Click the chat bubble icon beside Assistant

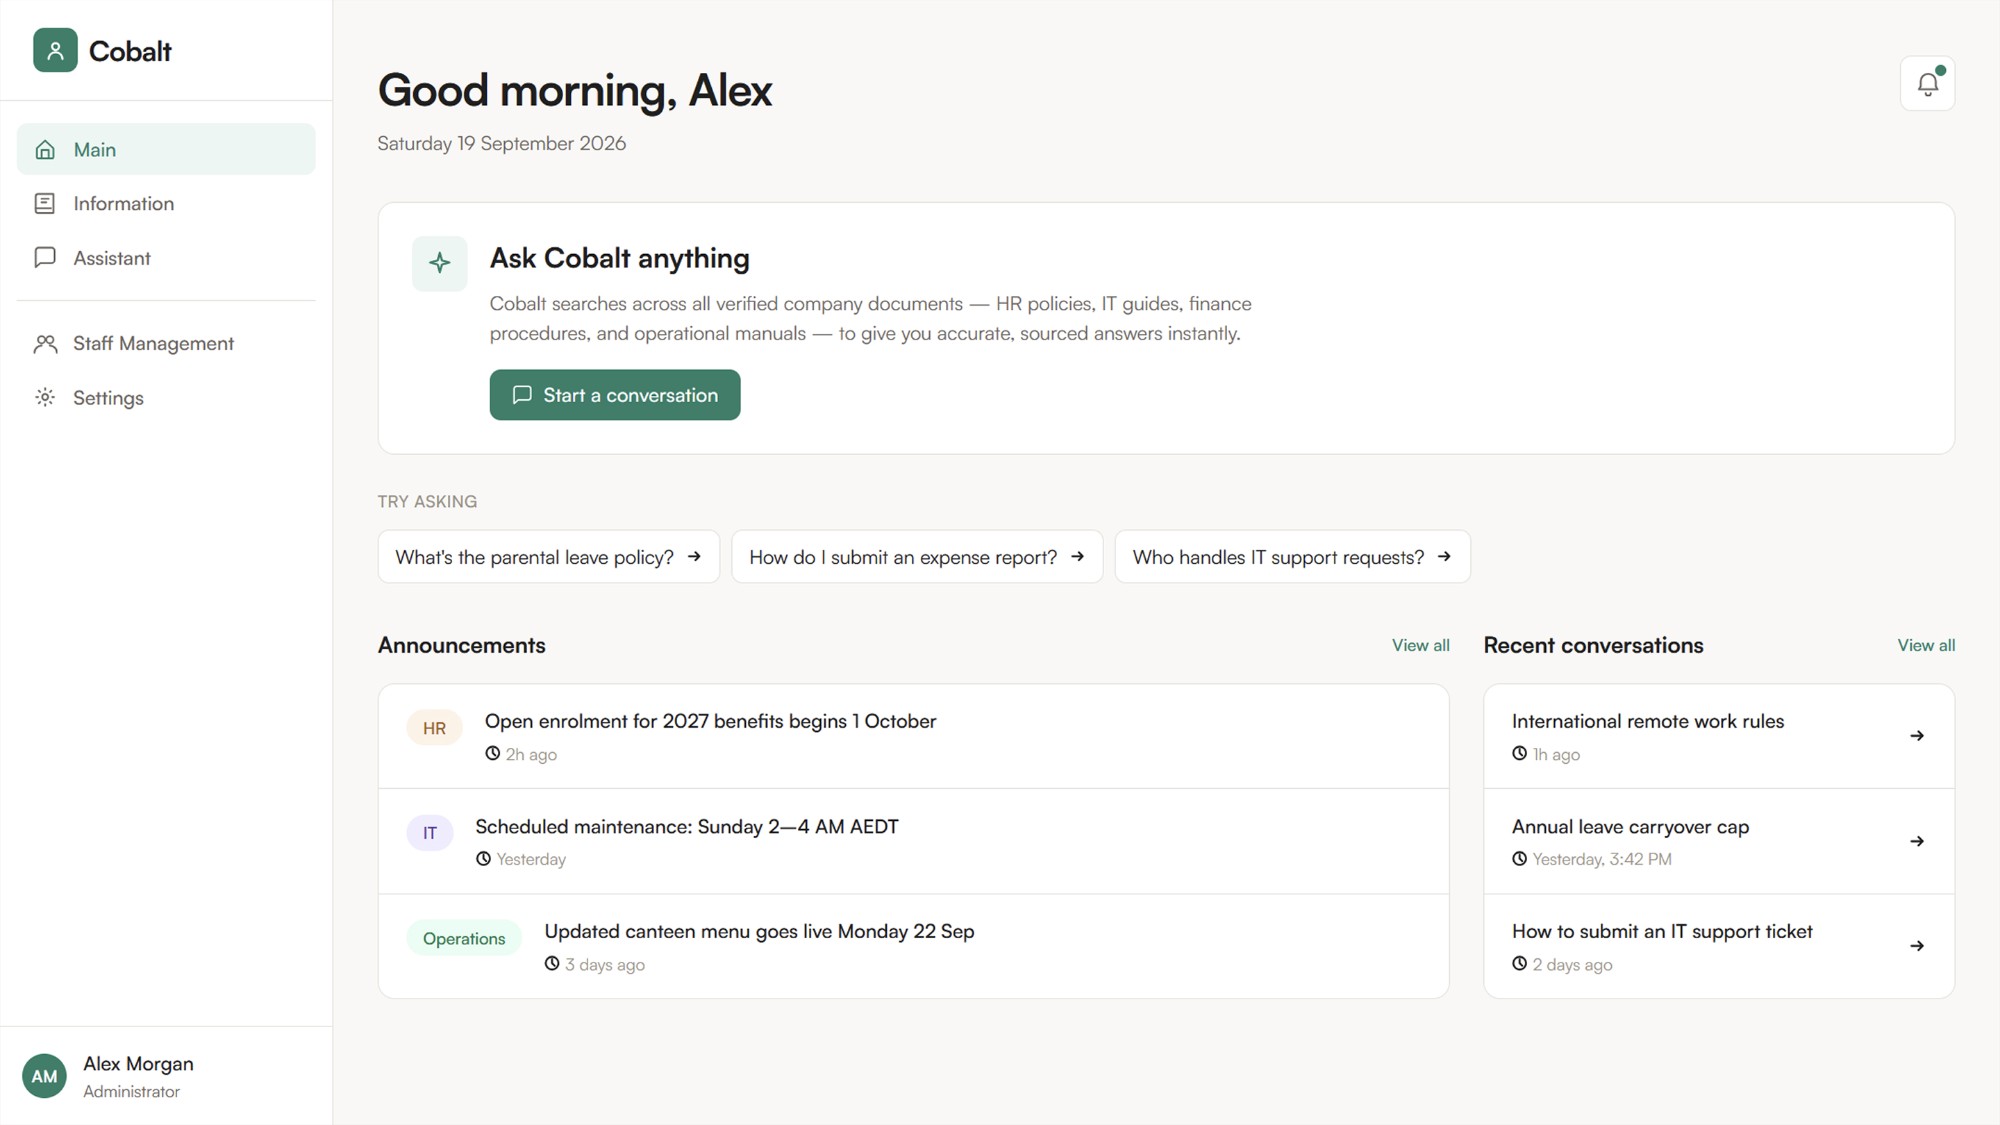tap(45, 257)
